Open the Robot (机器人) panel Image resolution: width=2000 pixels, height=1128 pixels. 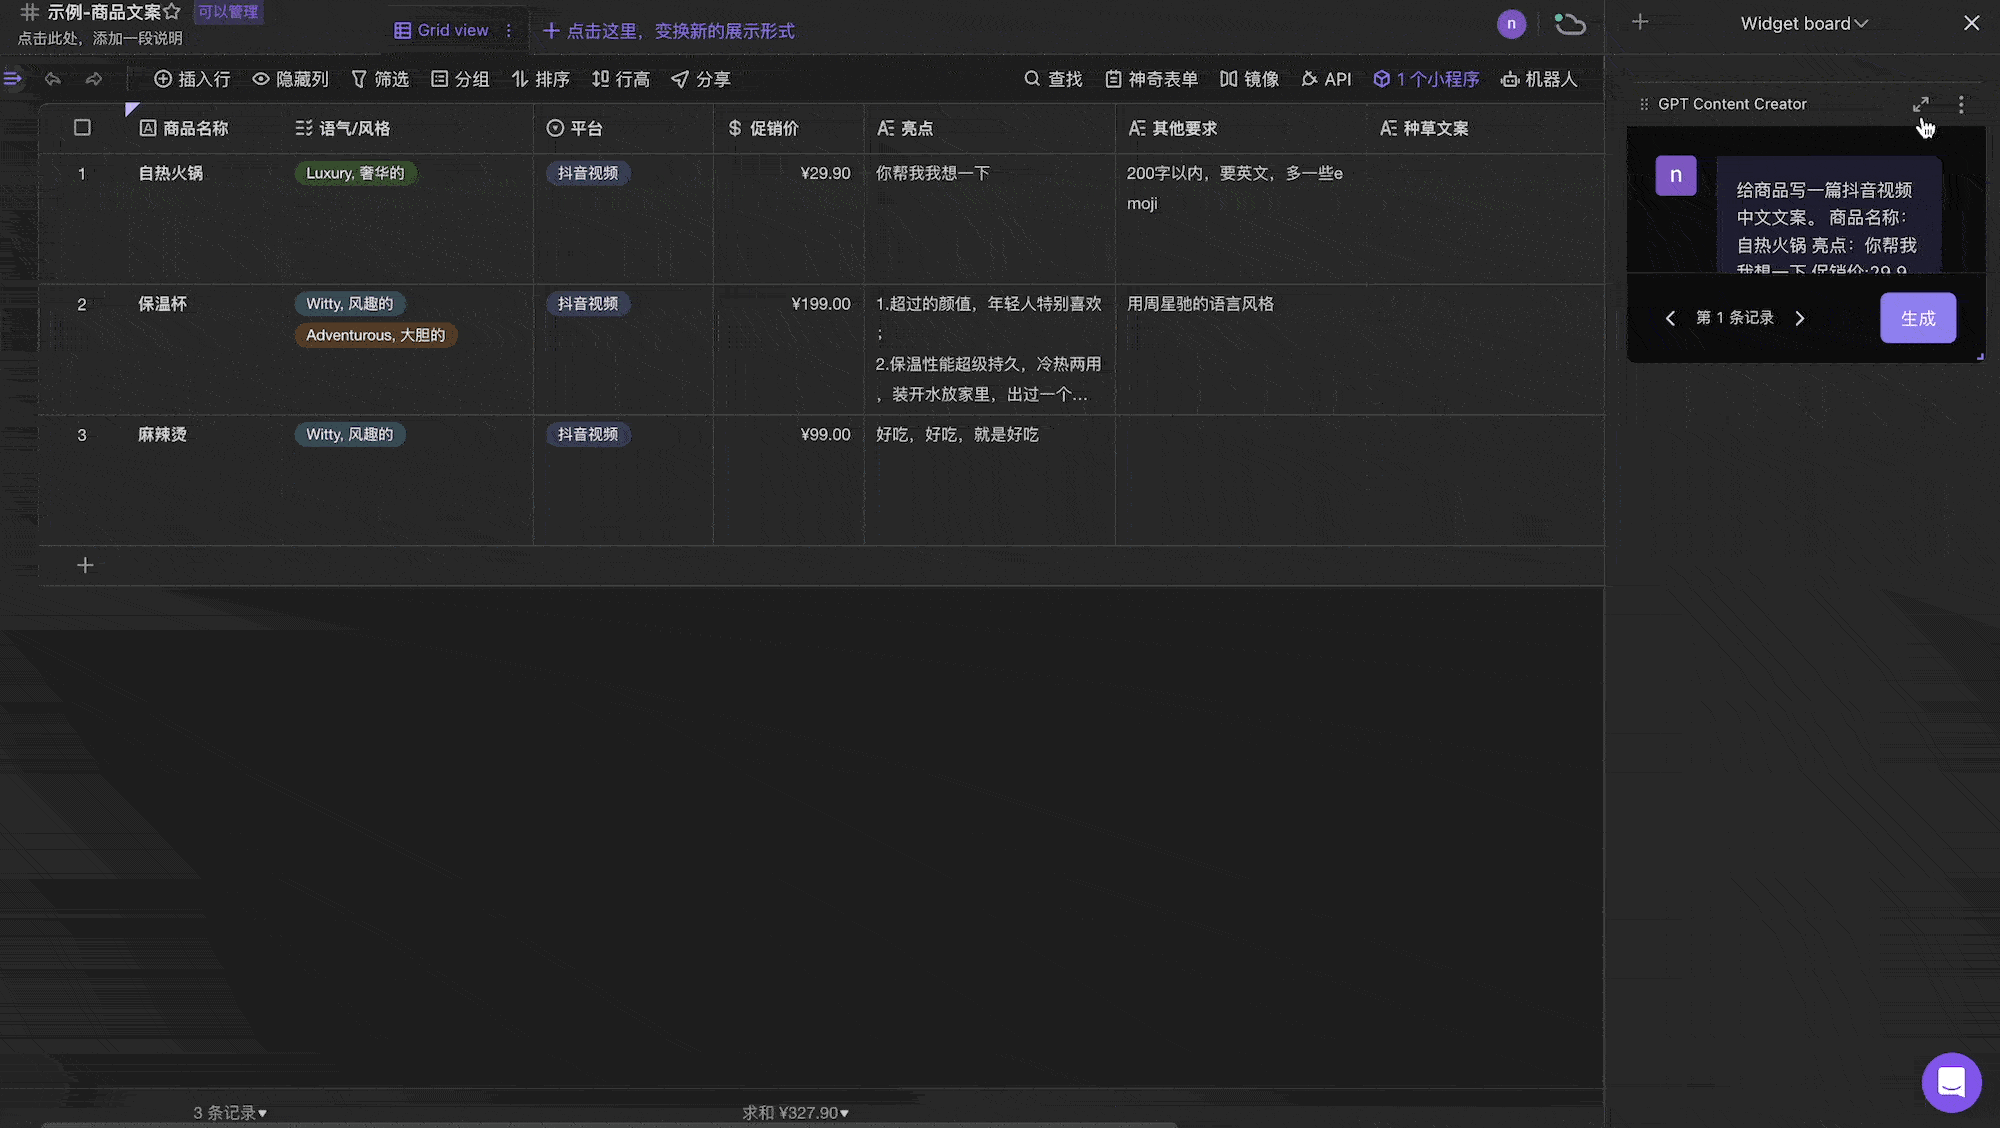point(1539,79)
